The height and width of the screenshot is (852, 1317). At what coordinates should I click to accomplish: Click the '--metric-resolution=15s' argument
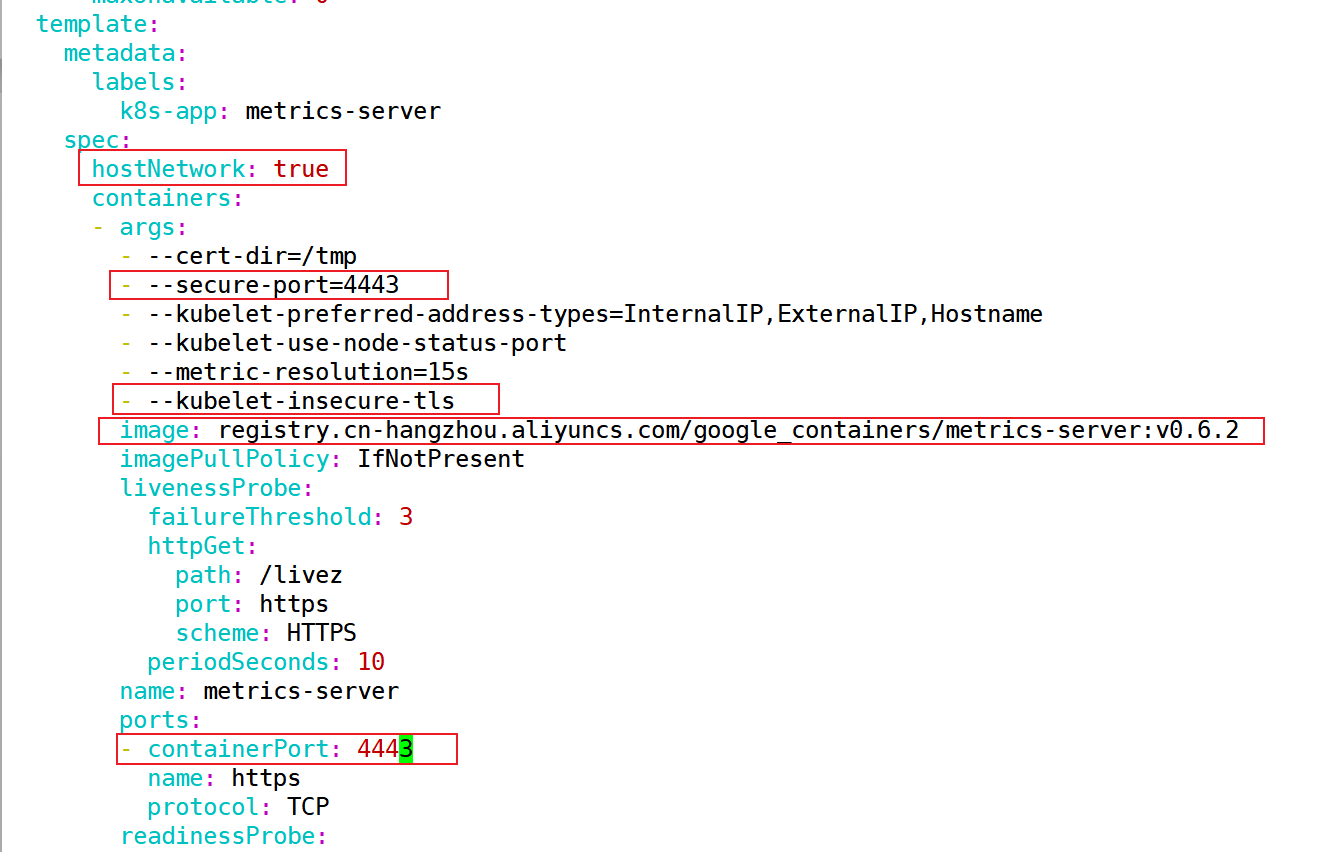(308, 372)
